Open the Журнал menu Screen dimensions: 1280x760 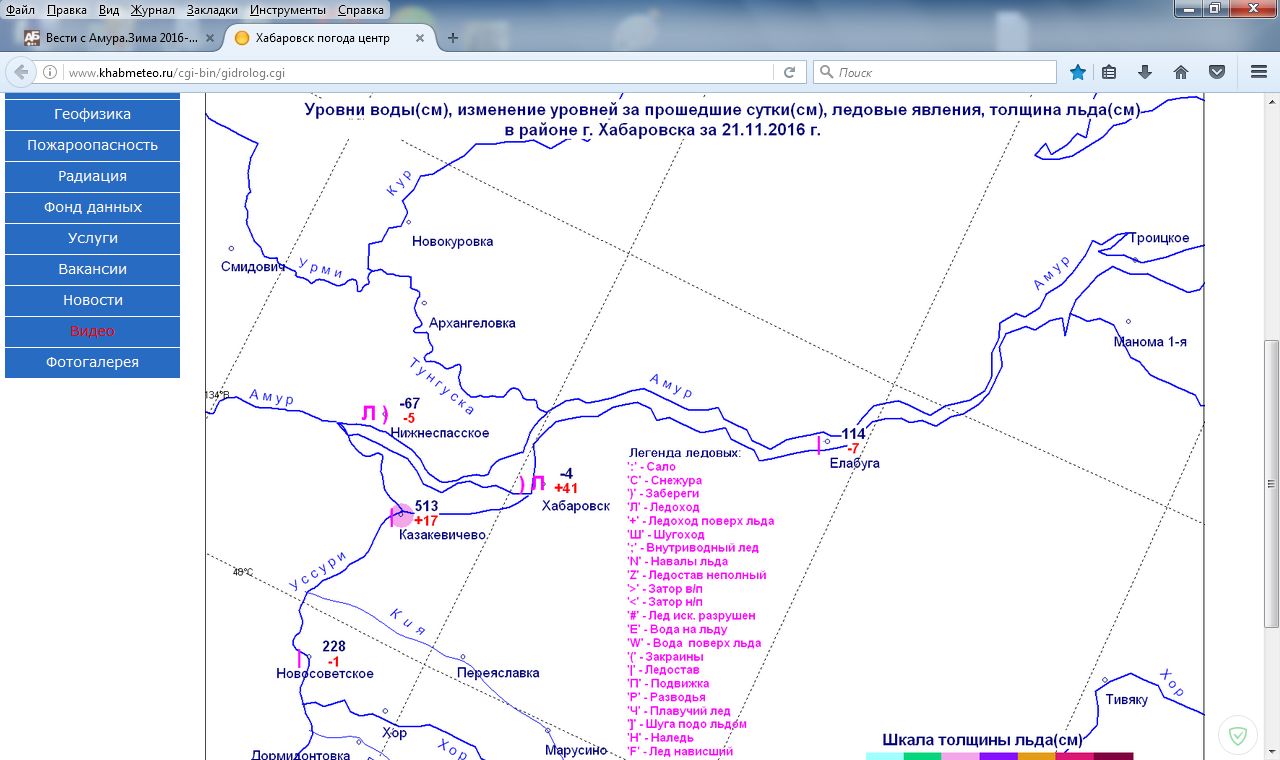coord(152,9)
